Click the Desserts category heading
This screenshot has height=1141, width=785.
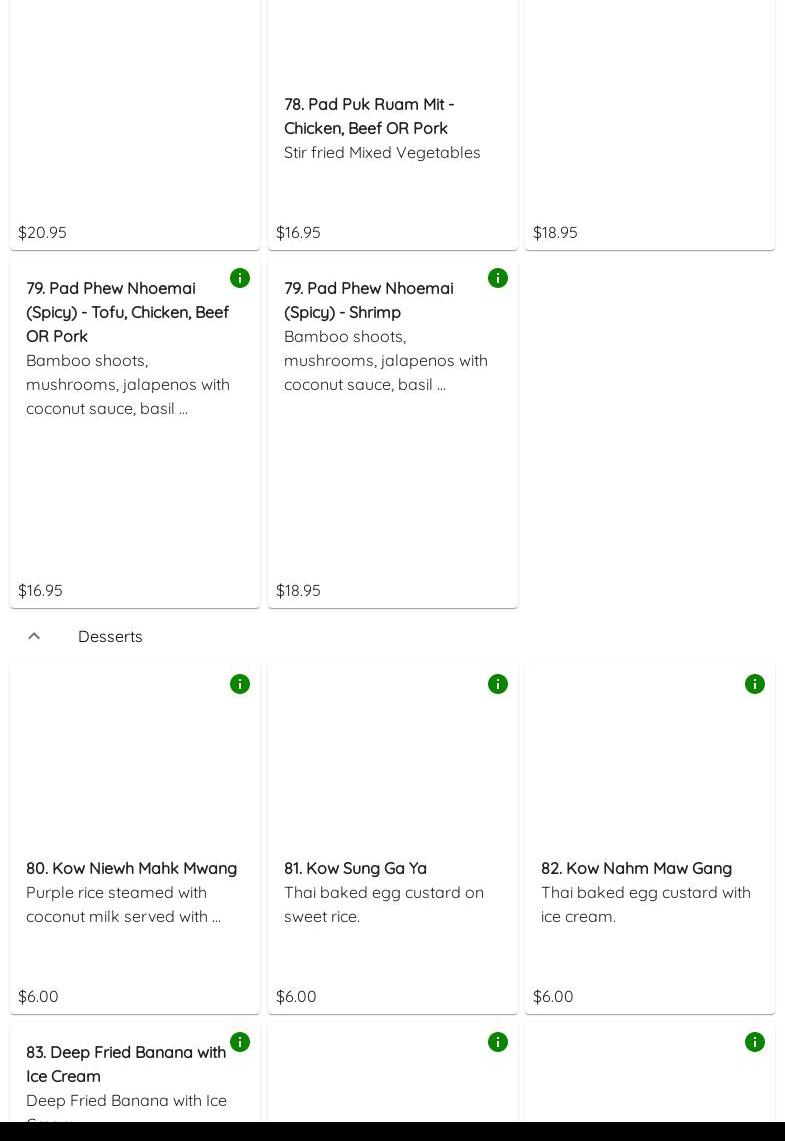coord(110,636)
